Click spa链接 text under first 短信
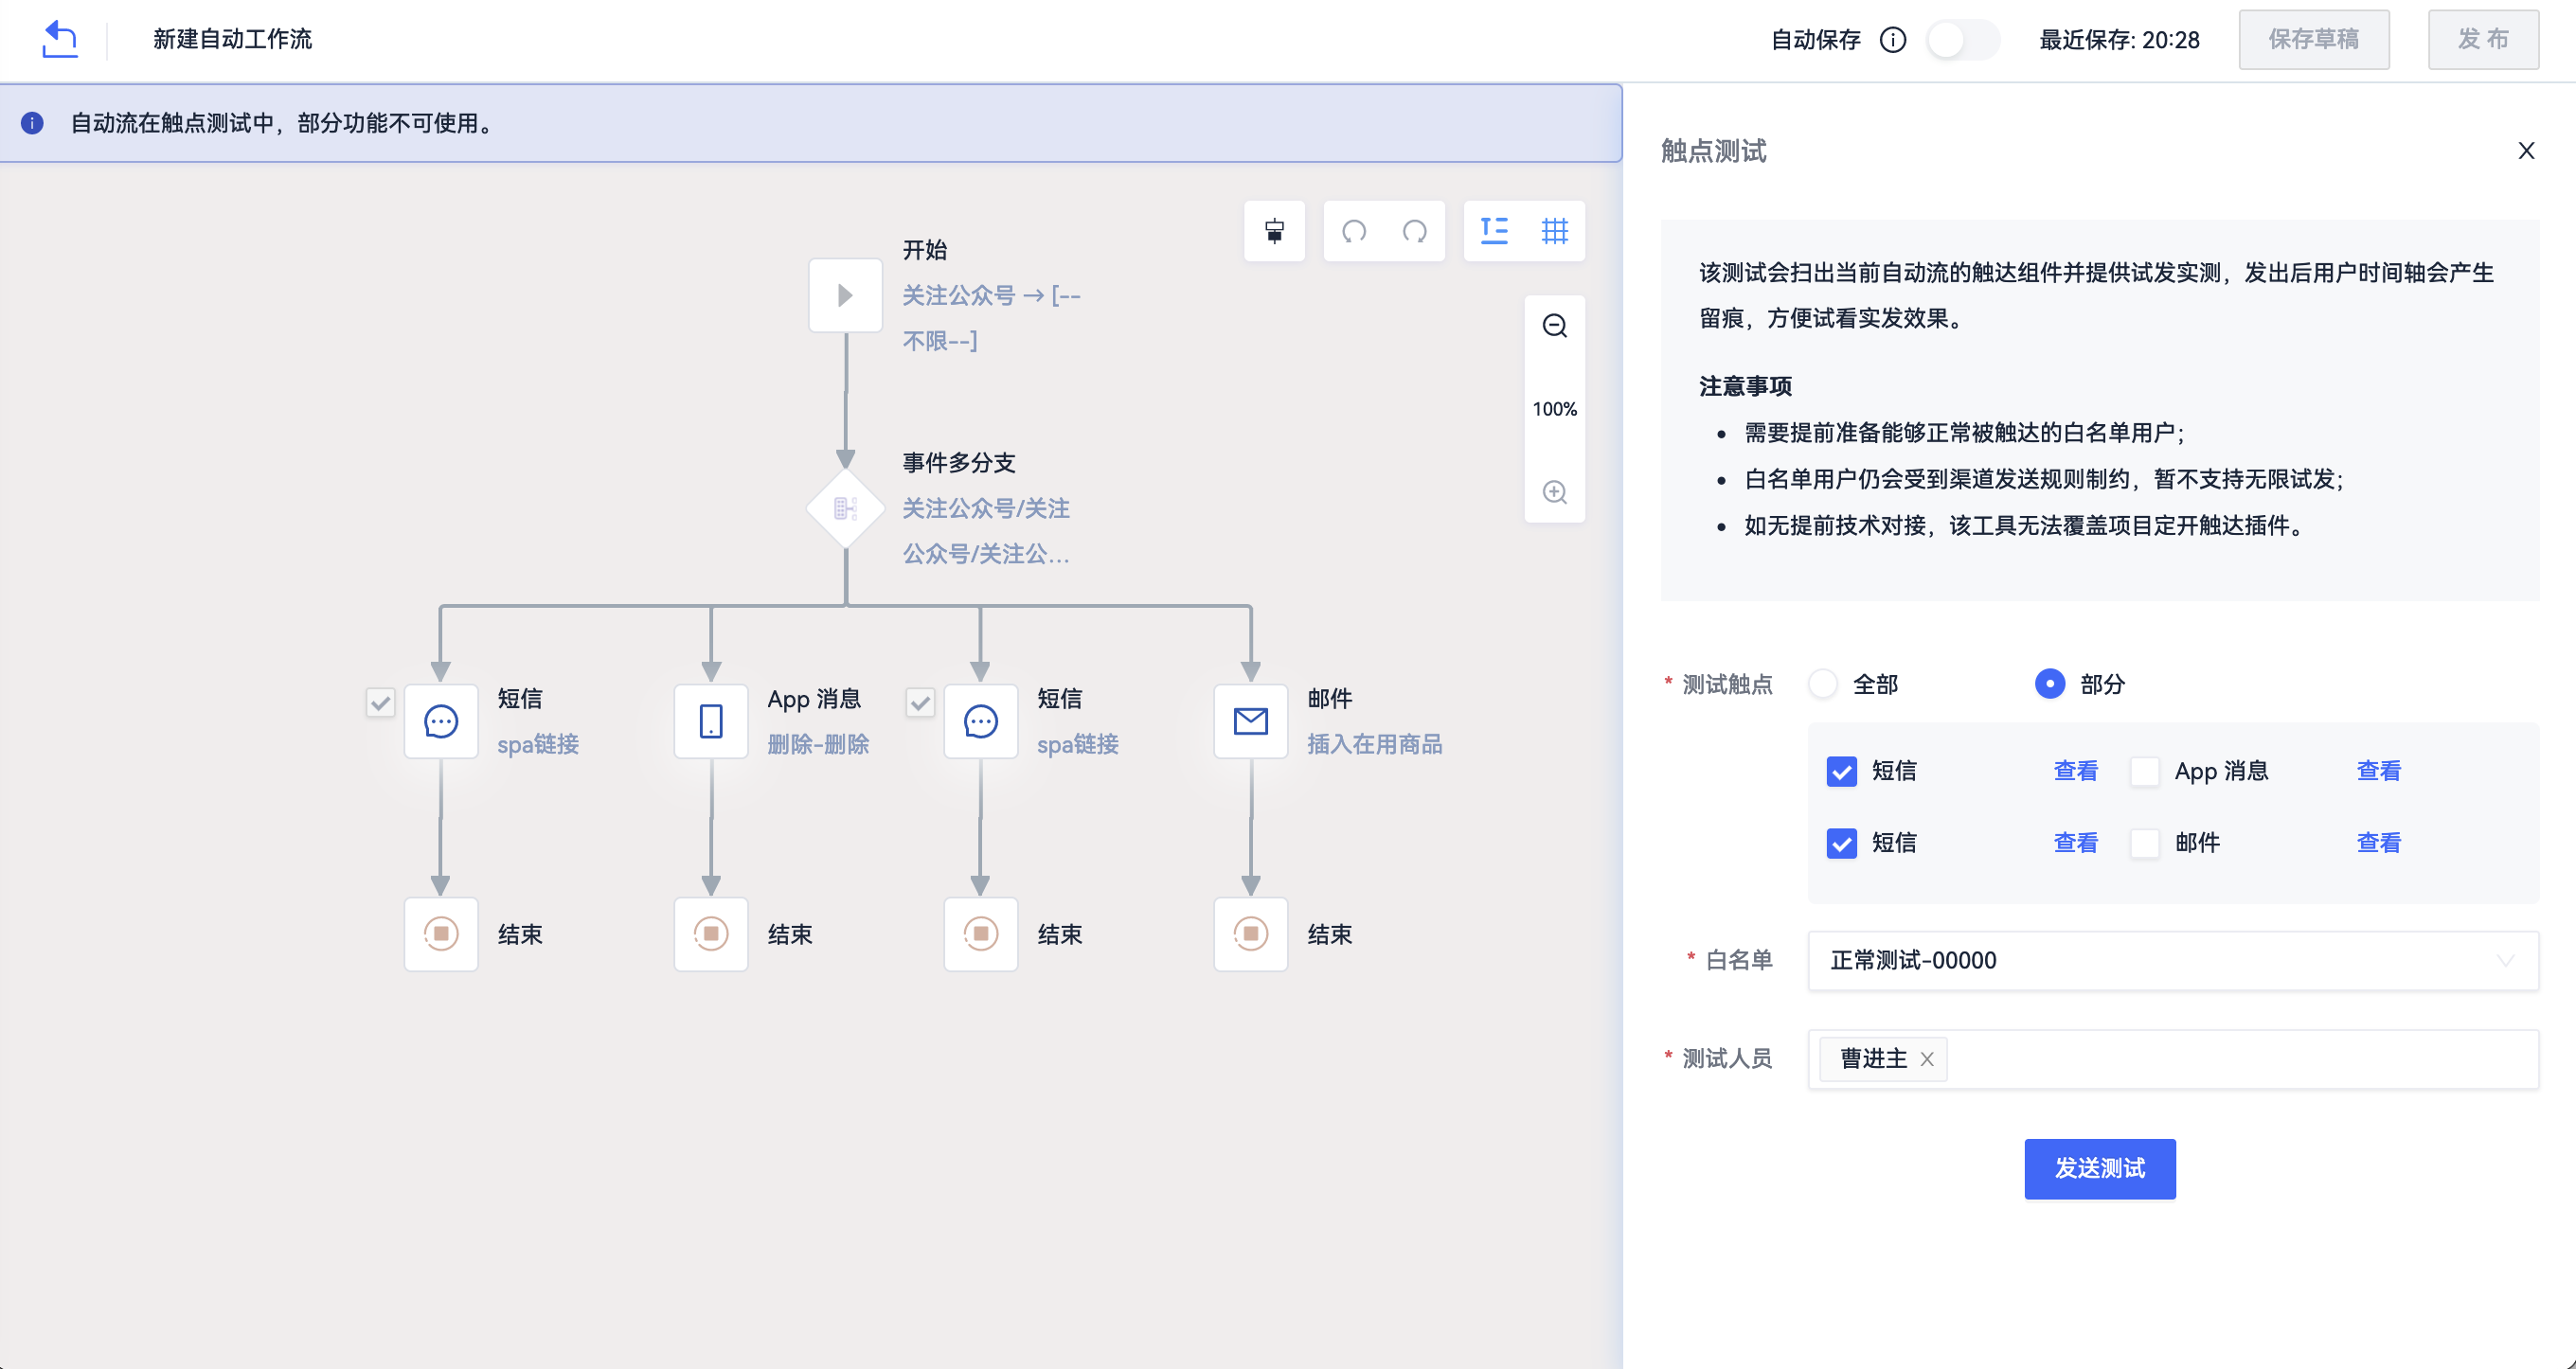The height and width of the screenshot is (1369, 2576). click(x=538, y=744)
